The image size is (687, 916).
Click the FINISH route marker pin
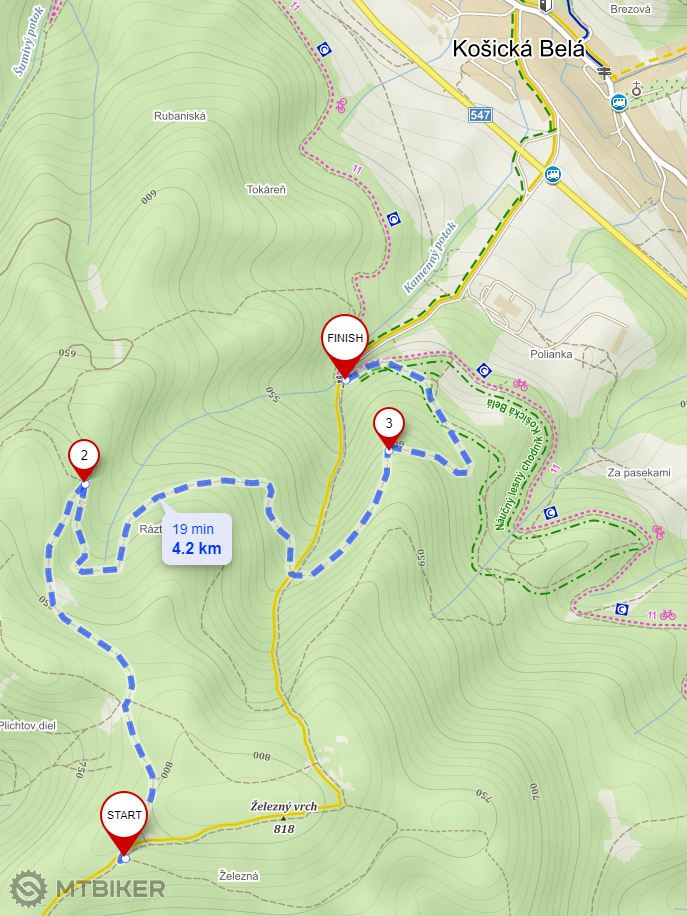click(x=345, y=346)
